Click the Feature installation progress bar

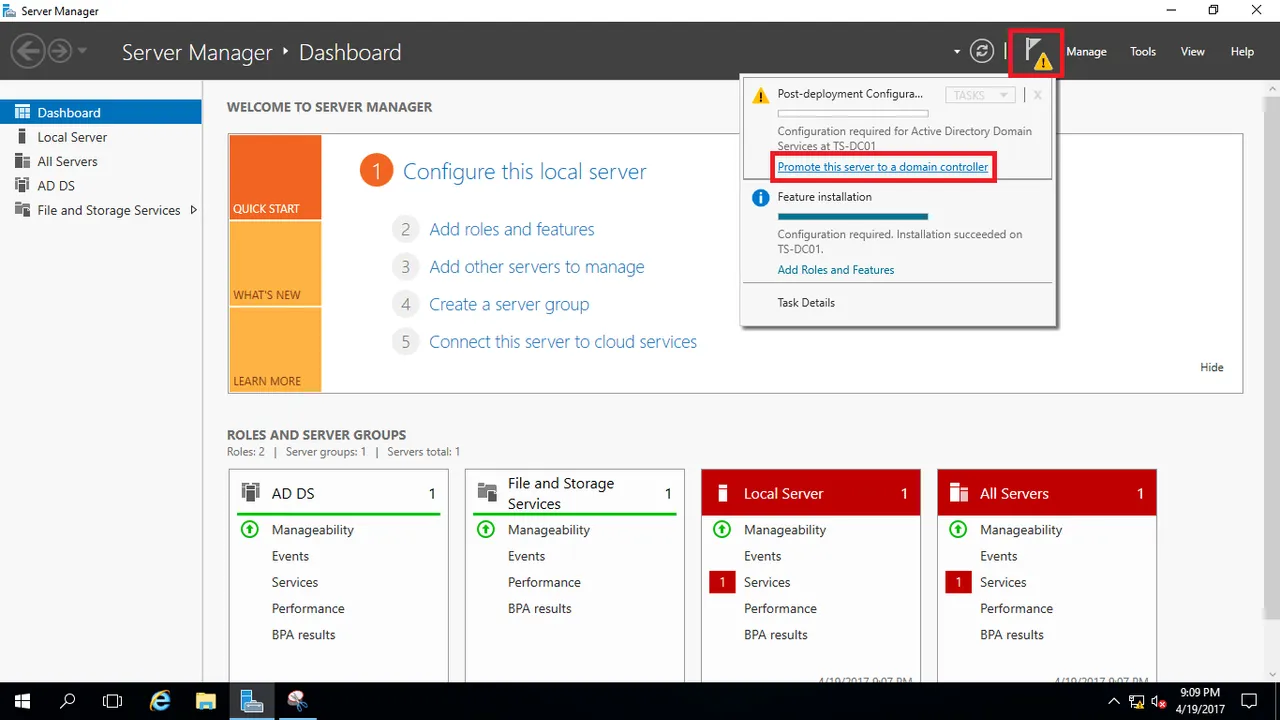pyautogui.click(x=853, y=216)
